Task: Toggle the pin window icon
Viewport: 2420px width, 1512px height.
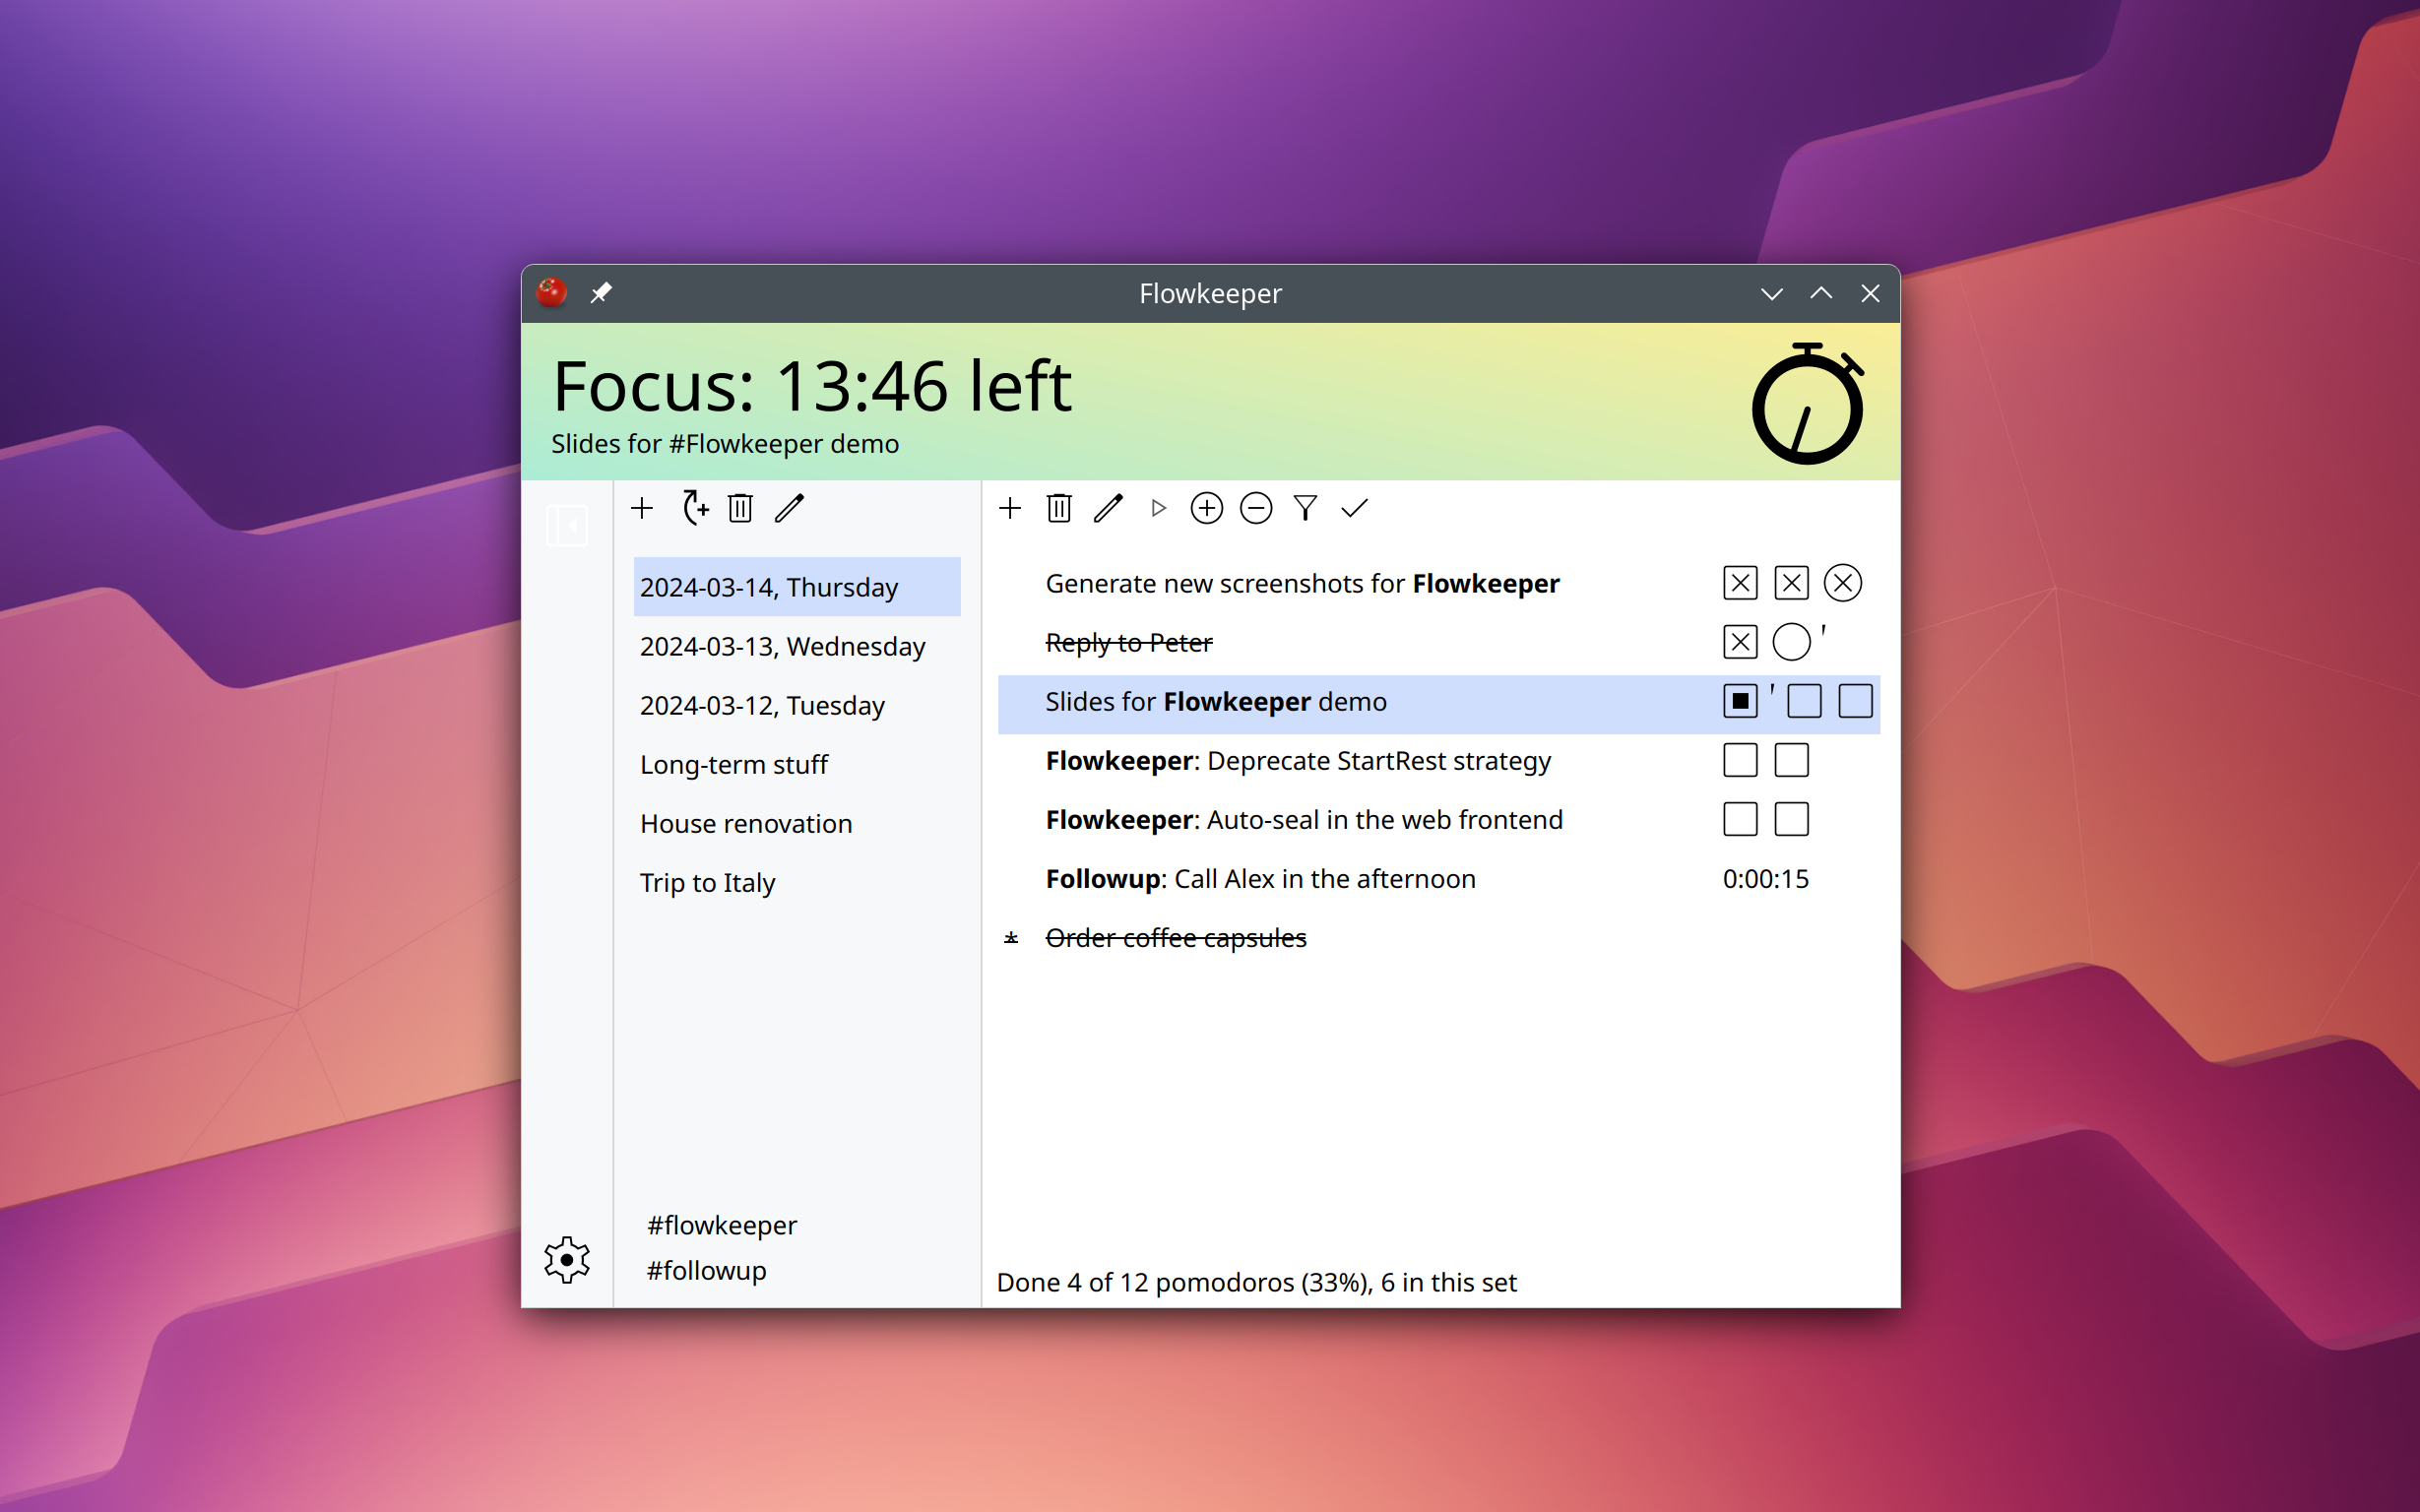Action: pos(601,293)
